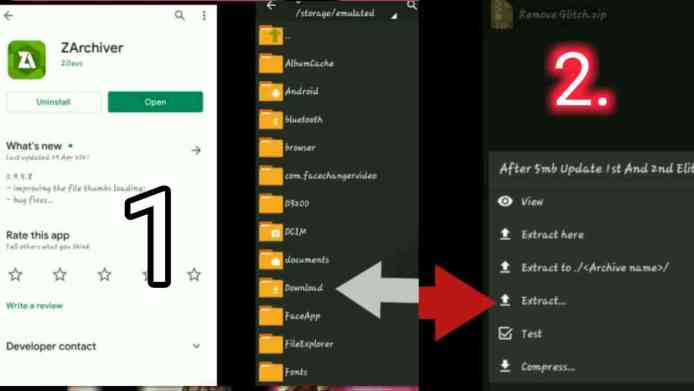Click the eye icon beside View
Screen dimensions: 694x391
click(505, 201)
